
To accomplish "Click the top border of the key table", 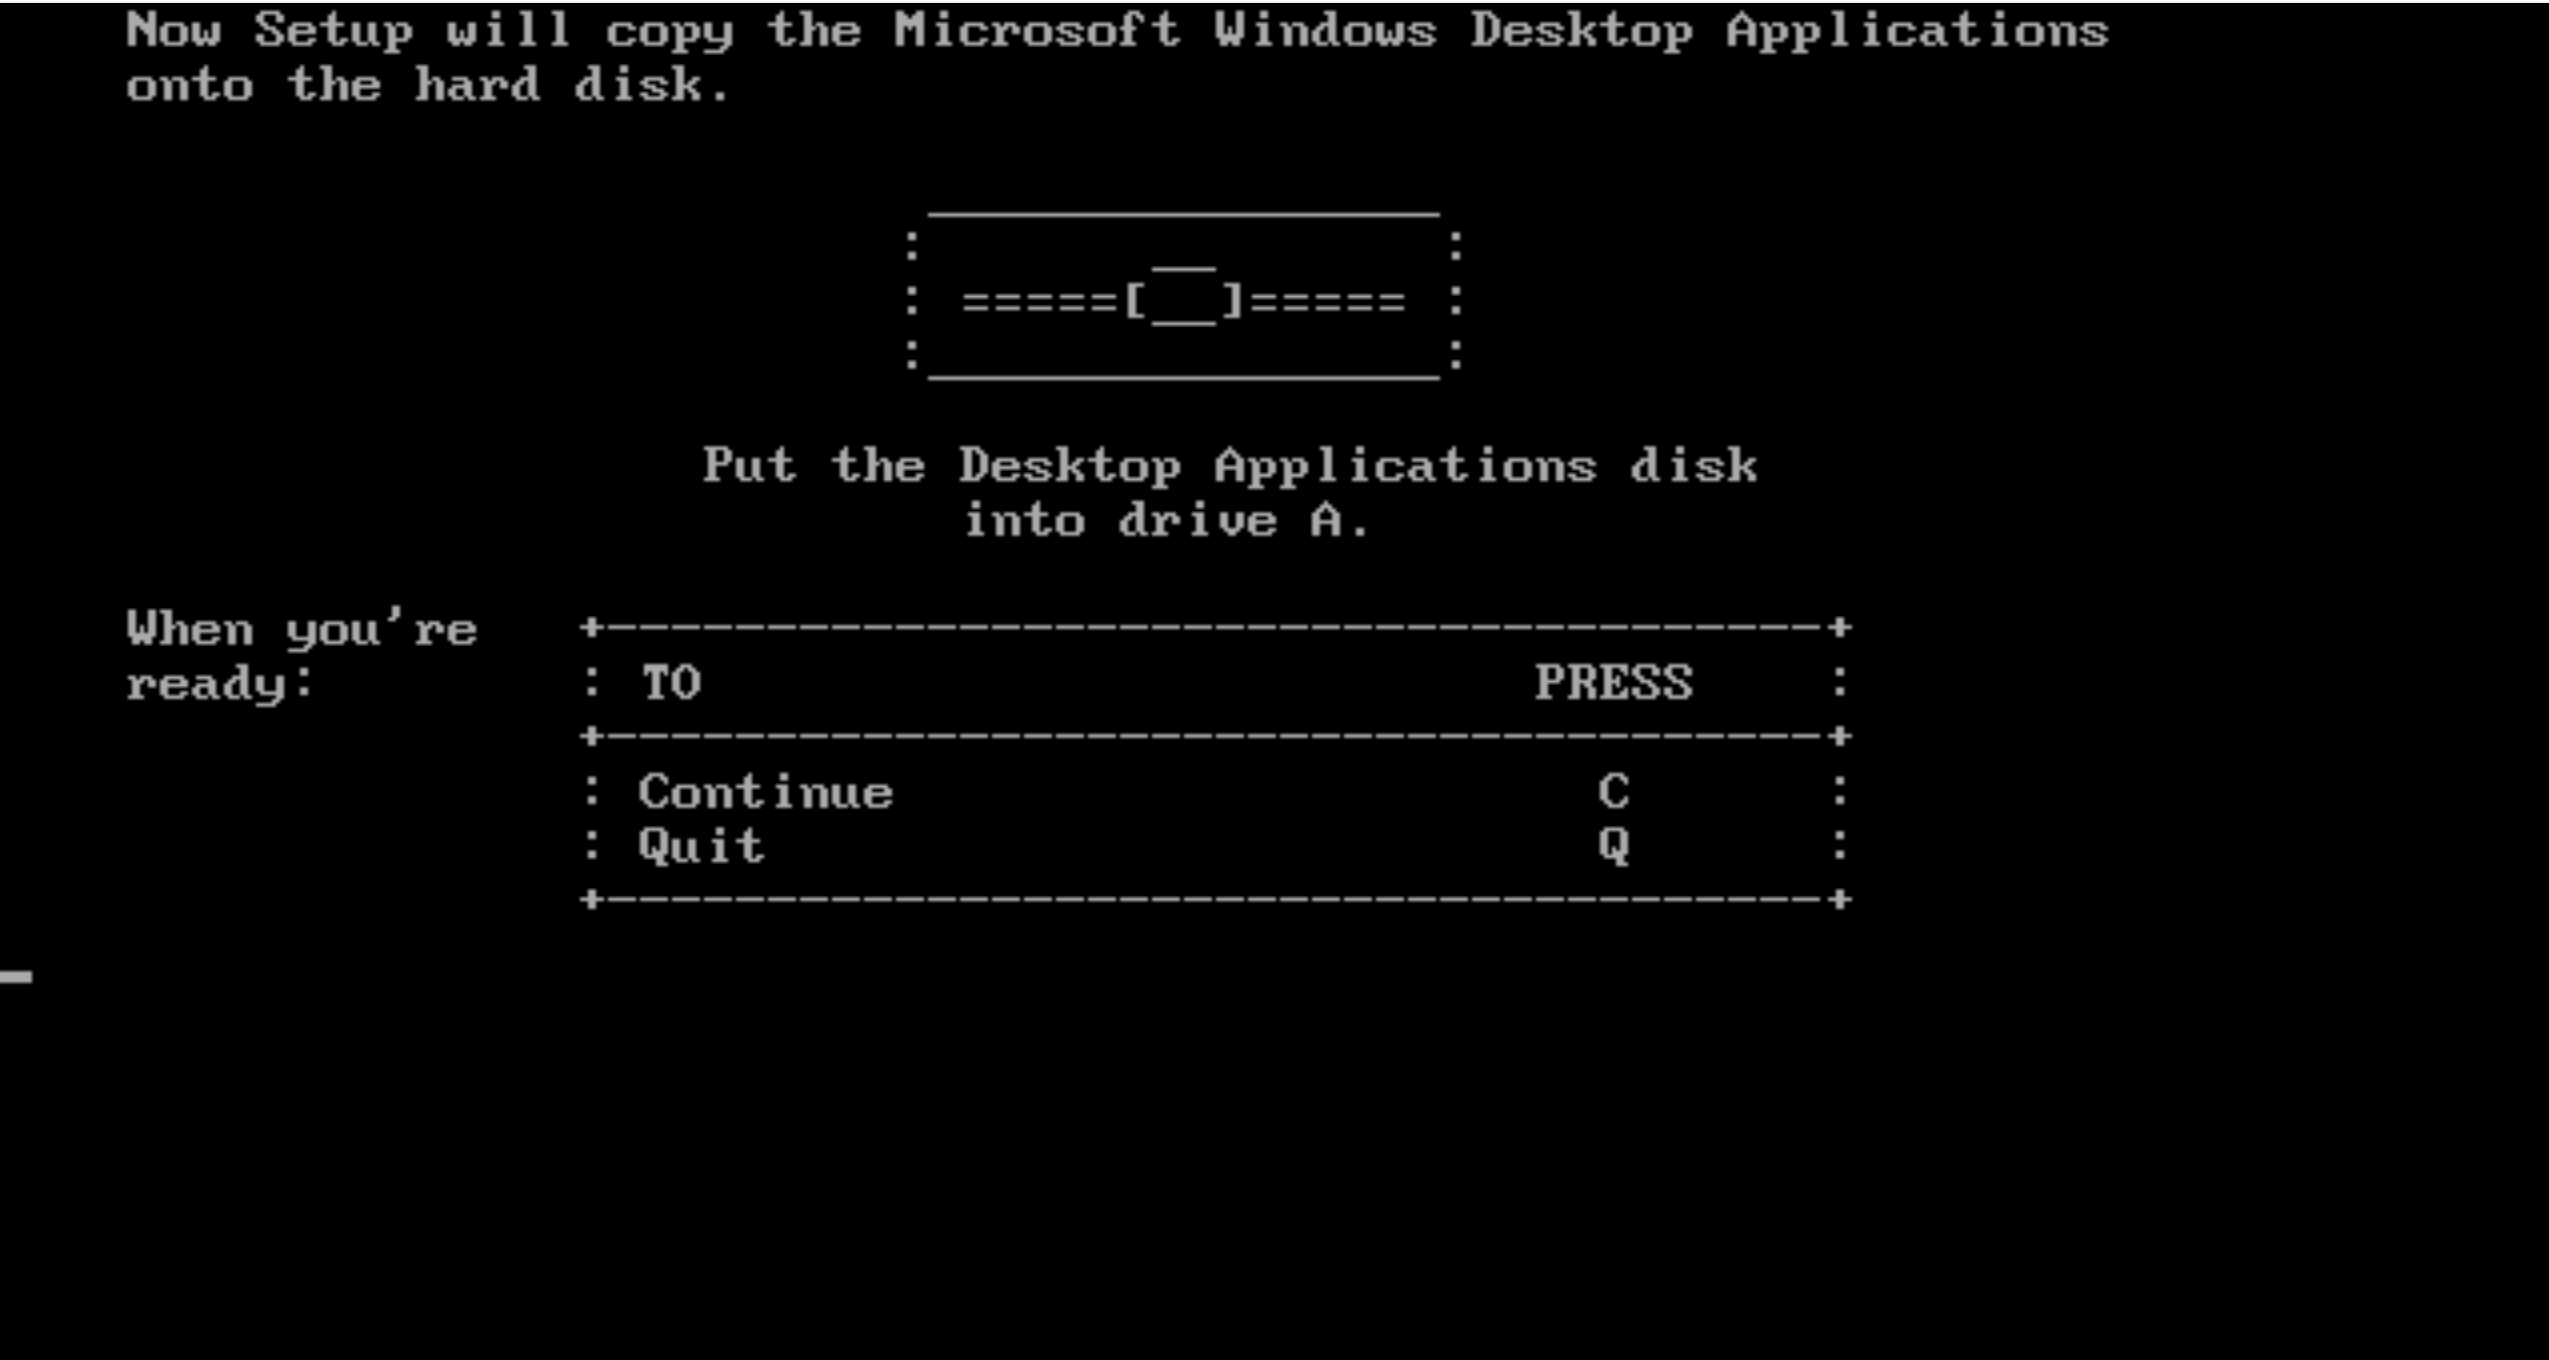I will 1215,627.
